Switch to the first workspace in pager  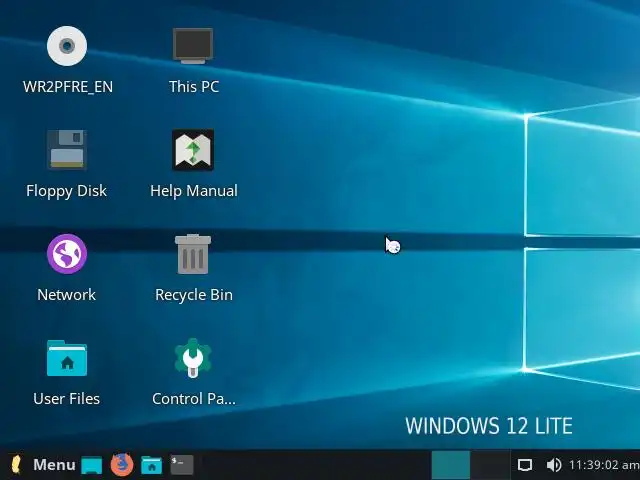tap(451, 465)
